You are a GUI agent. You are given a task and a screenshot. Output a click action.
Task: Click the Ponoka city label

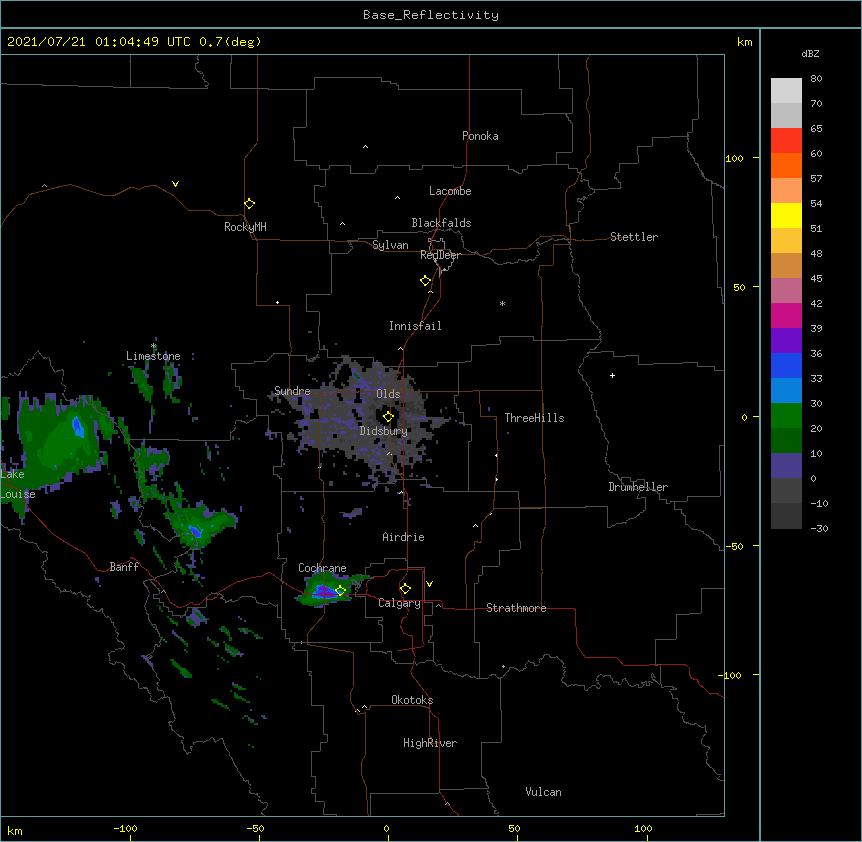(x=480, y=136)
